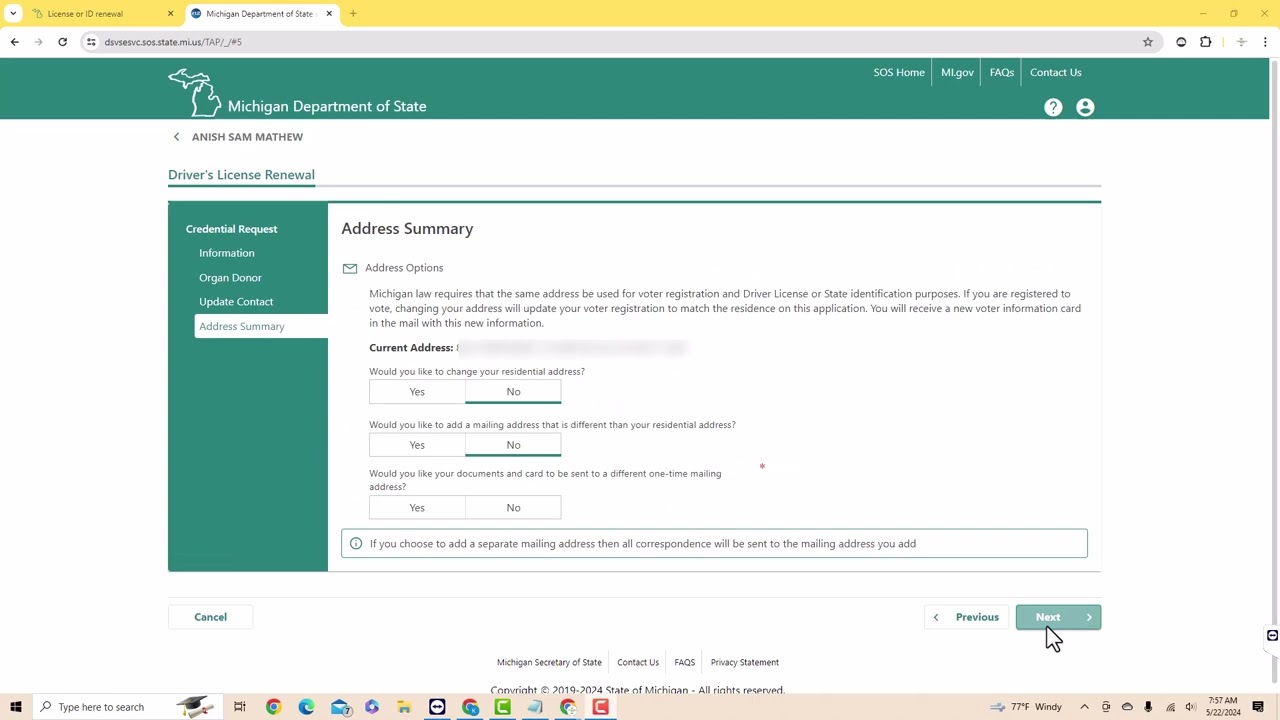The width and height of the screenshot is (1280, 720).
Task: Open the footer Contact Us link
Action: point(638,662)
